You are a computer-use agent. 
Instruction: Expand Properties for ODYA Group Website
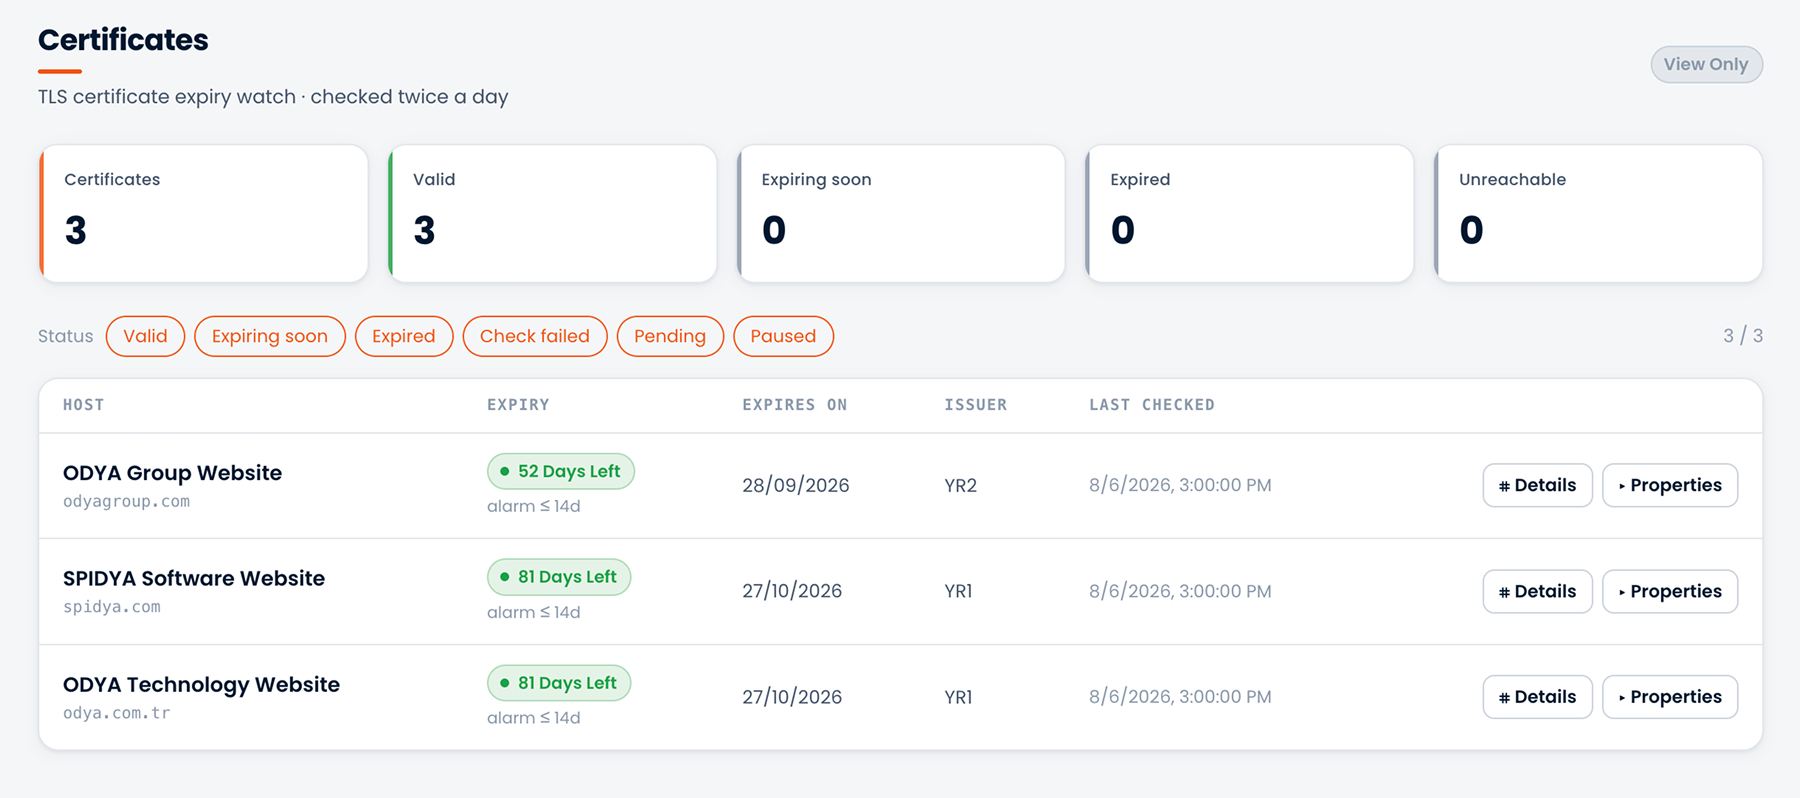point(1670,485)
